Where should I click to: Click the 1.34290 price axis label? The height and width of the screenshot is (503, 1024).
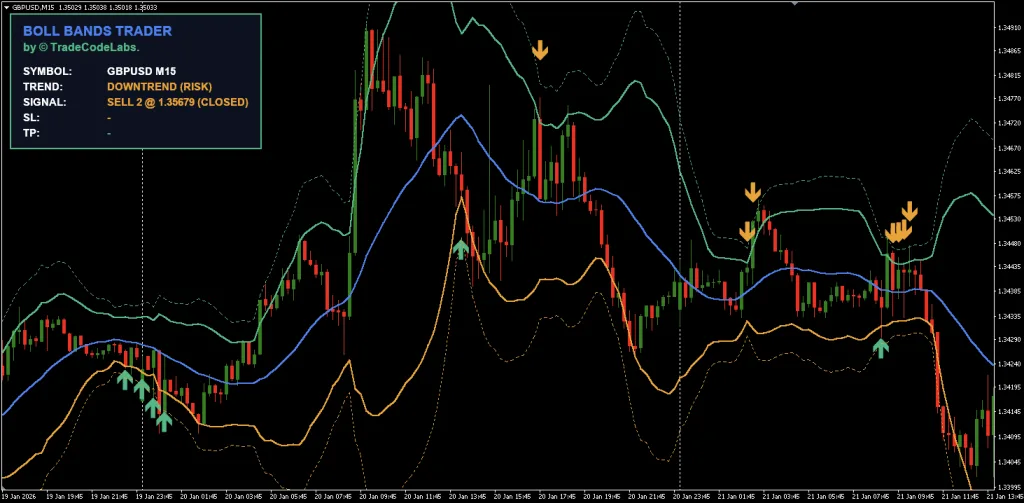[x=1010, y=340]
